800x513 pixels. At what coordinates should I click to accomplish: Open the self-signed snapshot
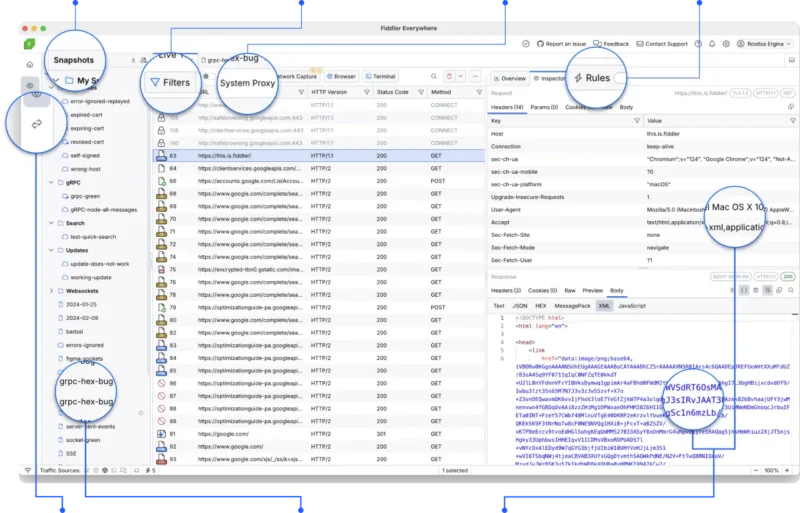[x=81, y=155]
